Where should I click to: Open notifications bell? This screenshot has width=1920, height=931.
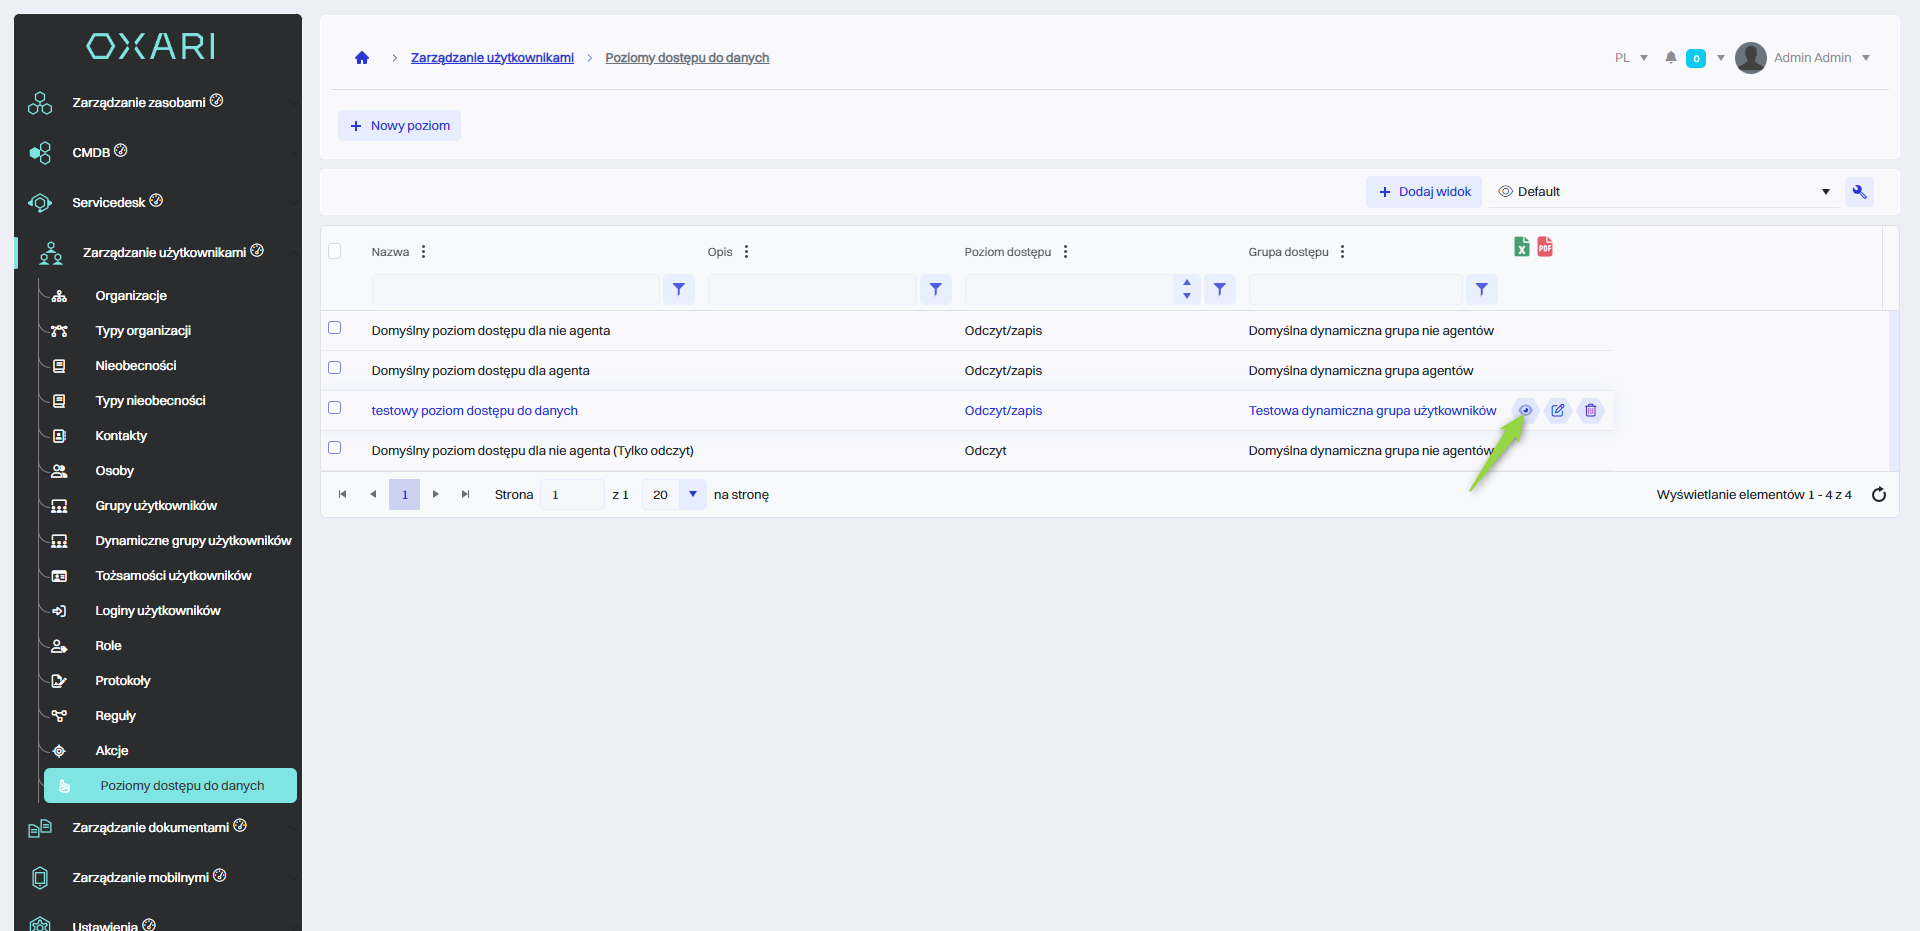(1670, 58)
